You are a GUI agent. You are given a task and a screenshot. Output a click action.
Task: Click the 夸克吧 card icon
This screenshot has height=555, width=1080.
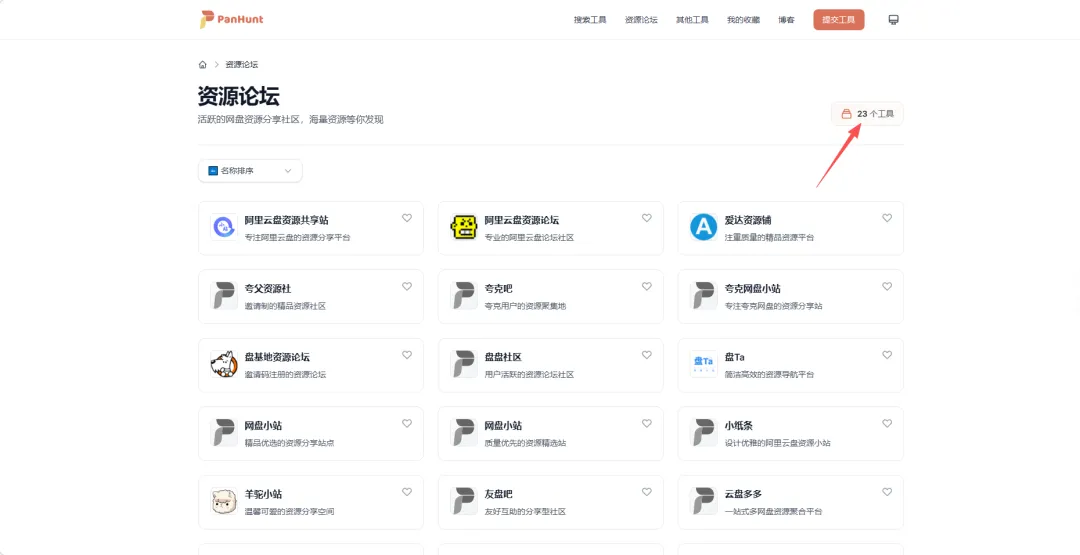pyautogui.click(x=464, y=295)
